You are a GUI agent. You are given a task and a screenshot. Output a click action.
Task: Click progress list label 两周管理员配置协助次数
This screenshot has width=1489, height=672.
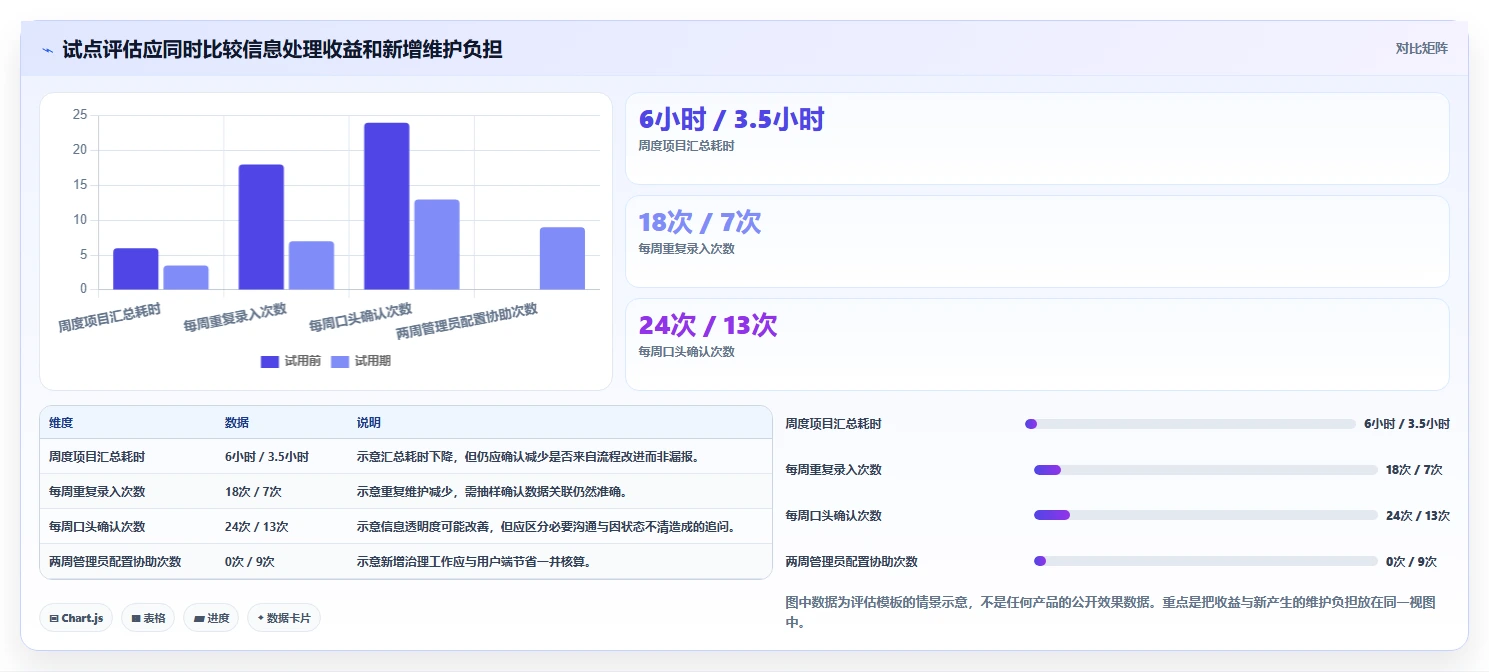[852, 562]
